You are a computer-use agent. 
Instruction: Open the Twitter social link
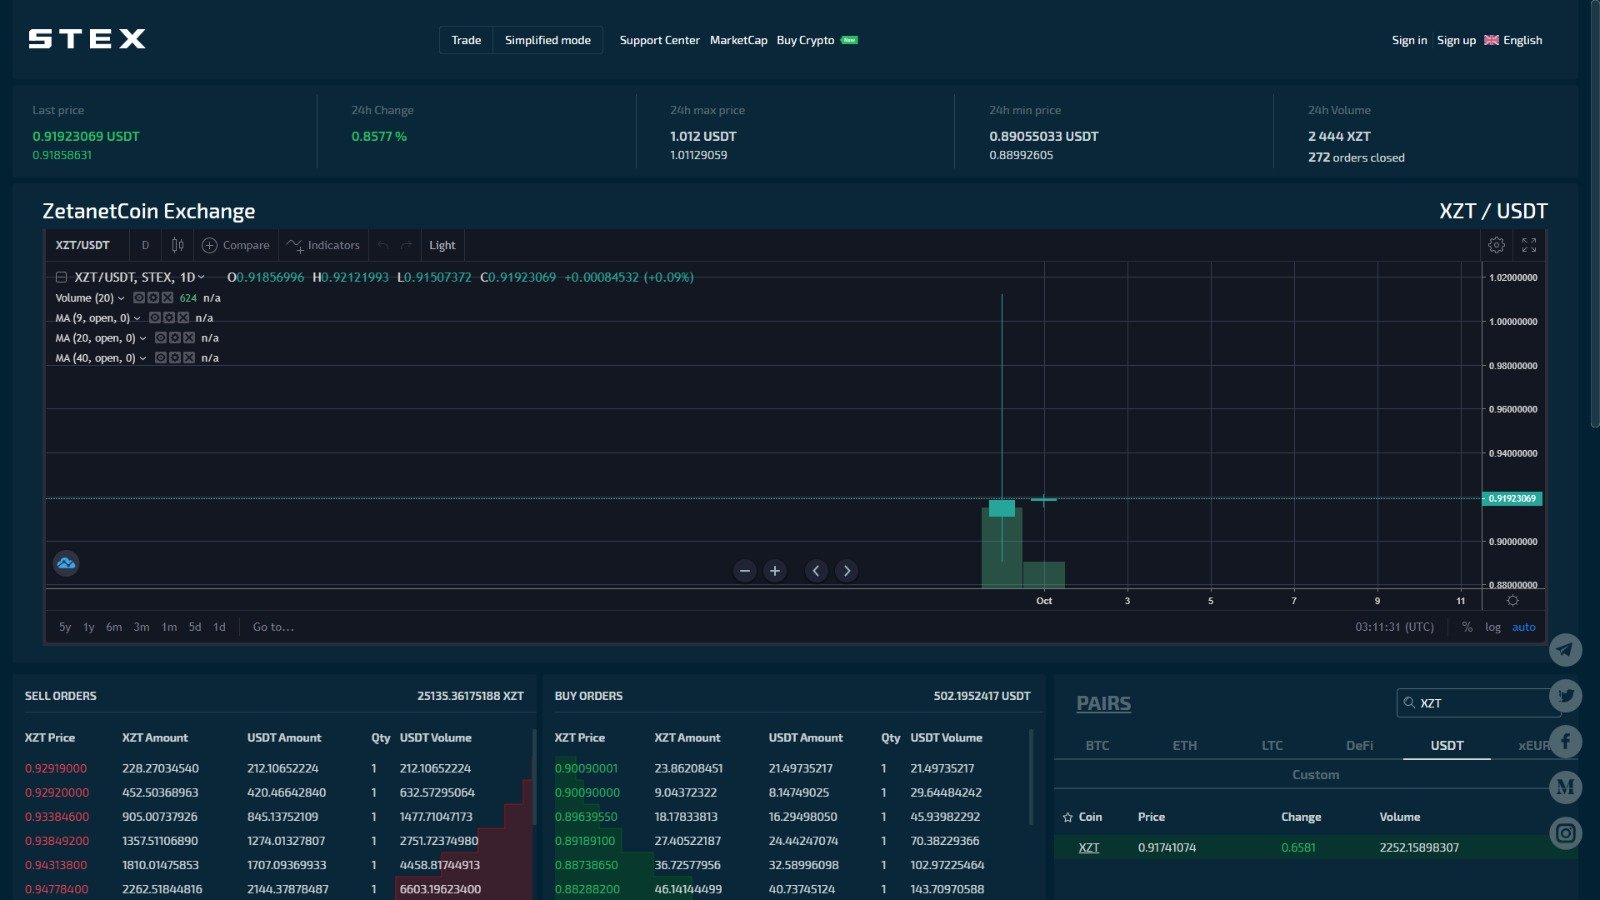coord(1565,695)
